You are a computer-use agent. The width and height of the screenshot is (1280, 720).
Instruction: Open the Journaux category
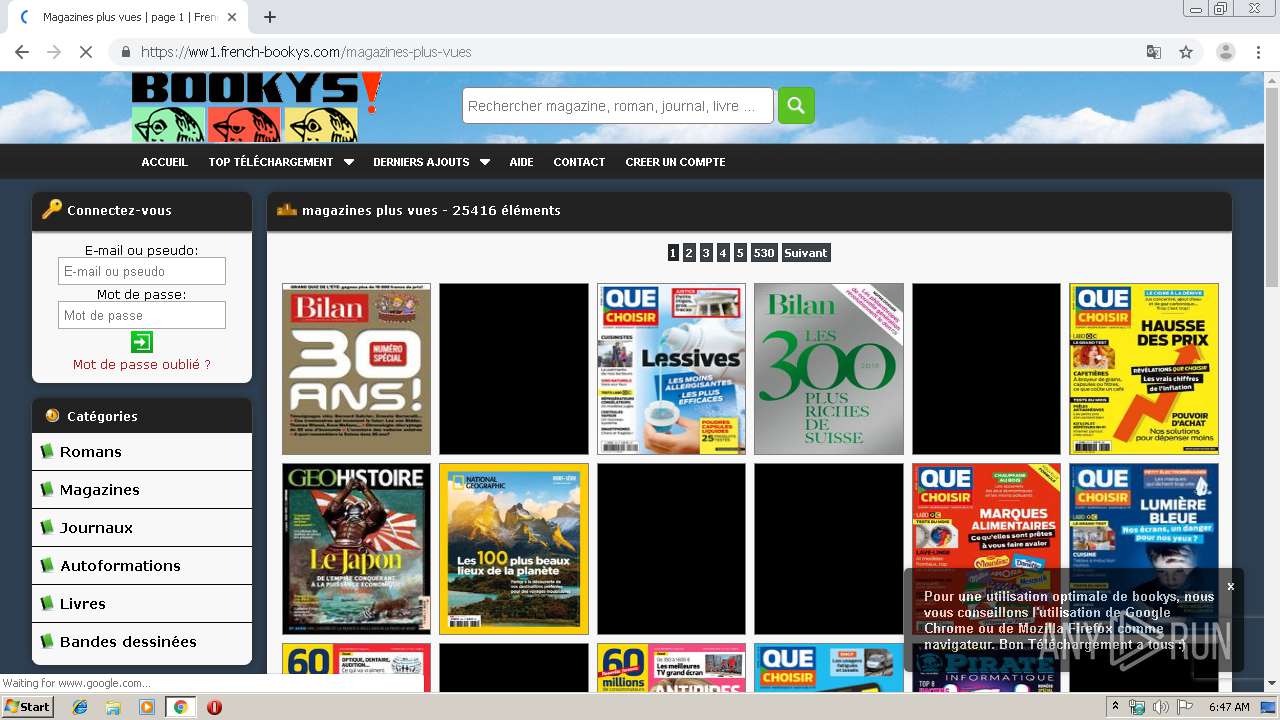coord(142,528)
